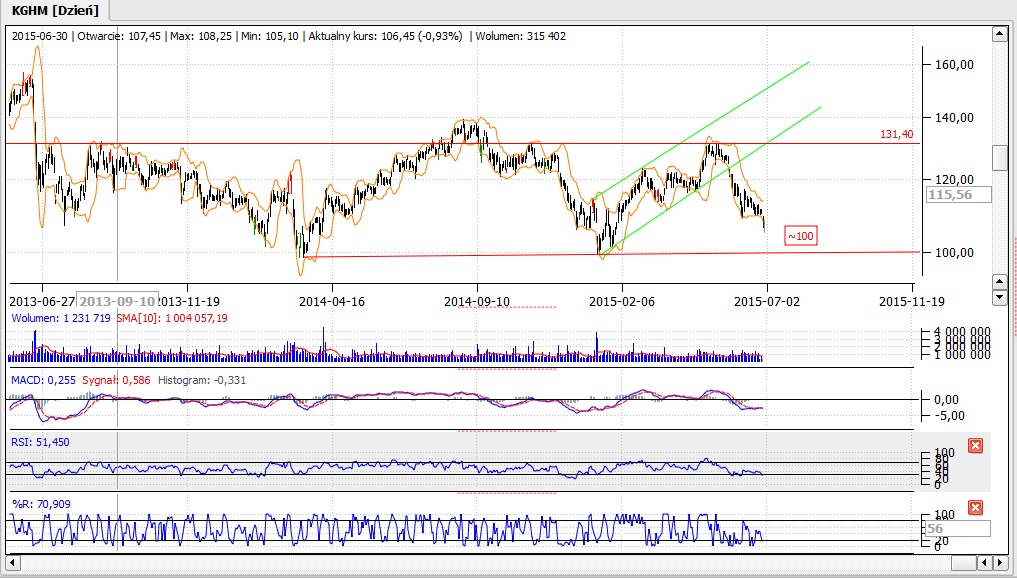Close the %R indicator panel

[x=975, y=508]
